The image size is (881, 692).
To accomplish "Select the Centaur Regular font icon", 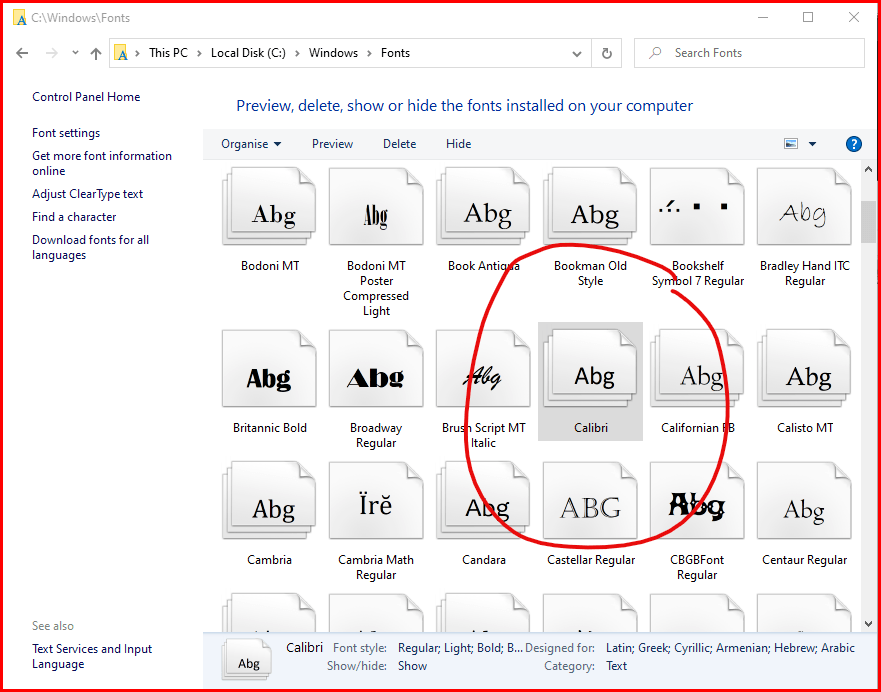I will tap(804, 500).
